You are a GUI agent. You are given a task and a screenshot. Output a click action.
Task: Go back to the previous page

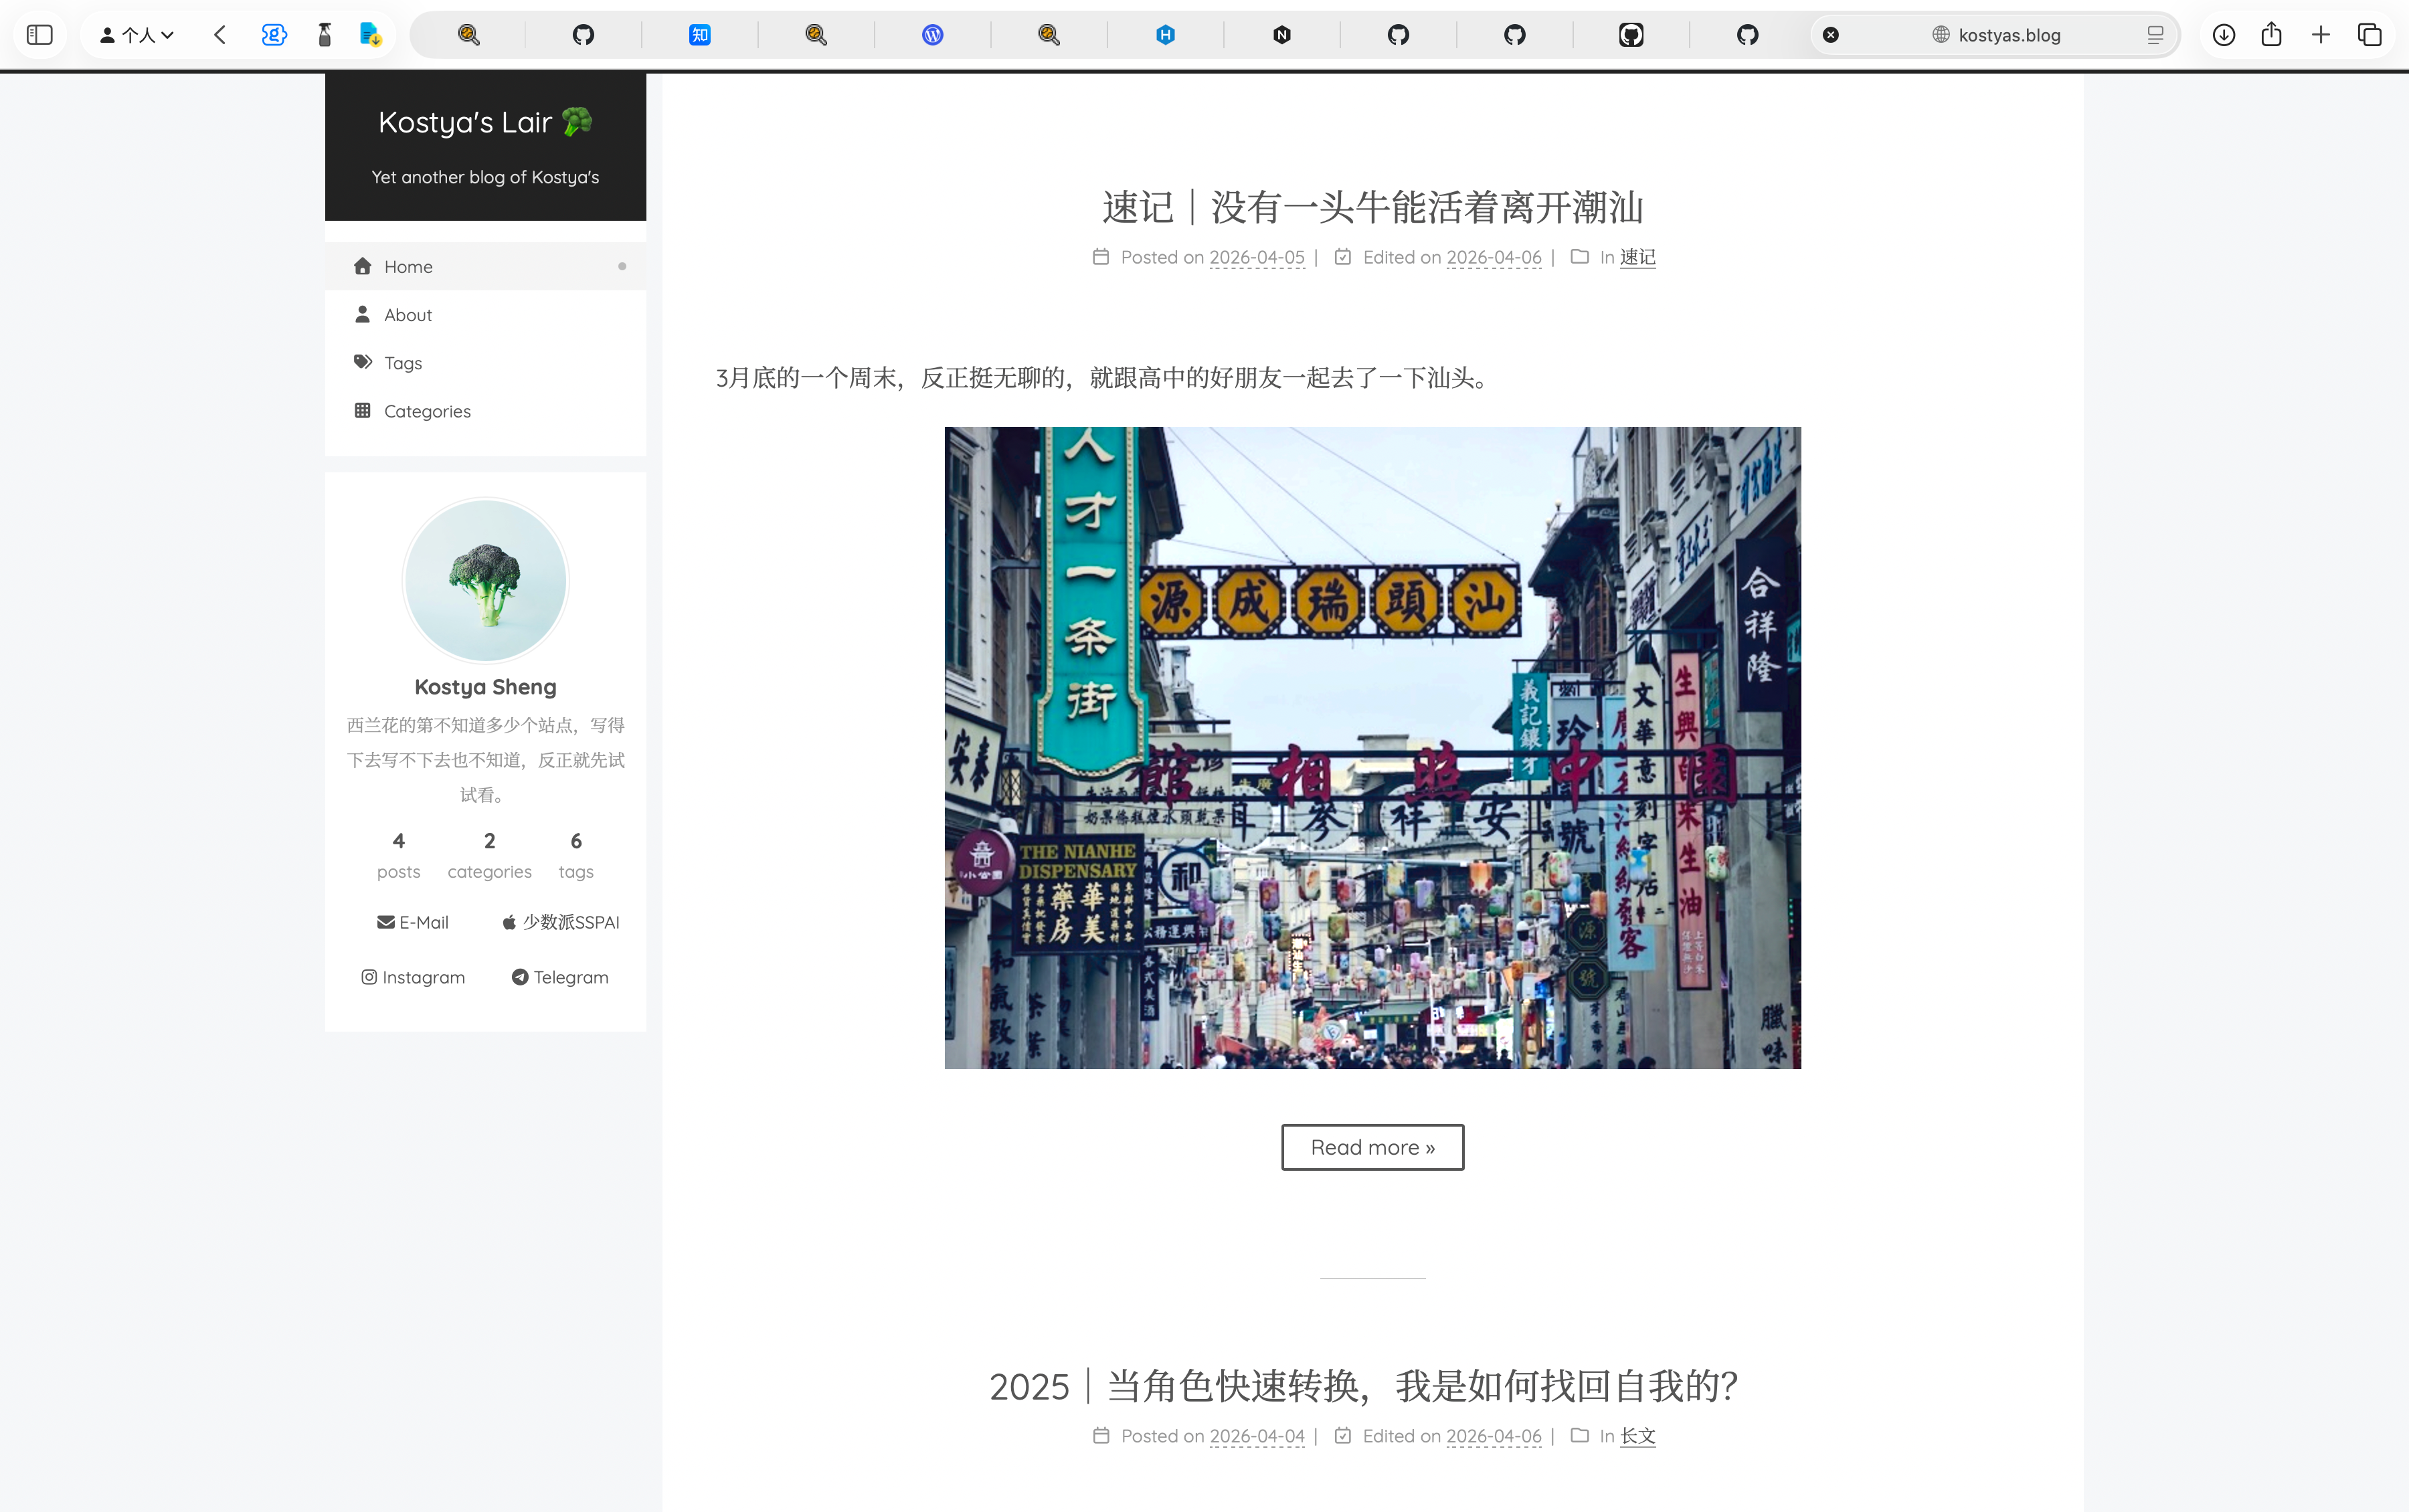pyautogui.click(x=220, y=35)
